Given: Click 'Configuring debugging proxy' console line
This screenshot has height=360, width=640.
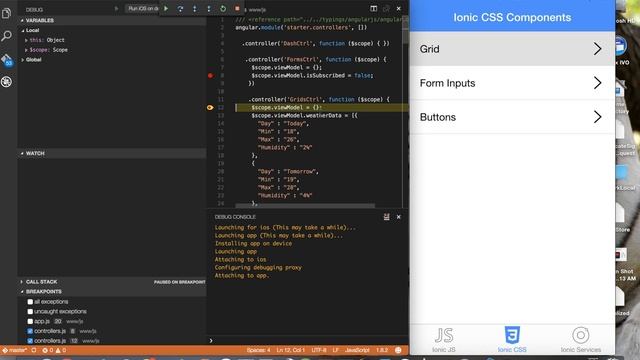Looking at the screenshot, I should pyautogui.click(x=258, y=267).
